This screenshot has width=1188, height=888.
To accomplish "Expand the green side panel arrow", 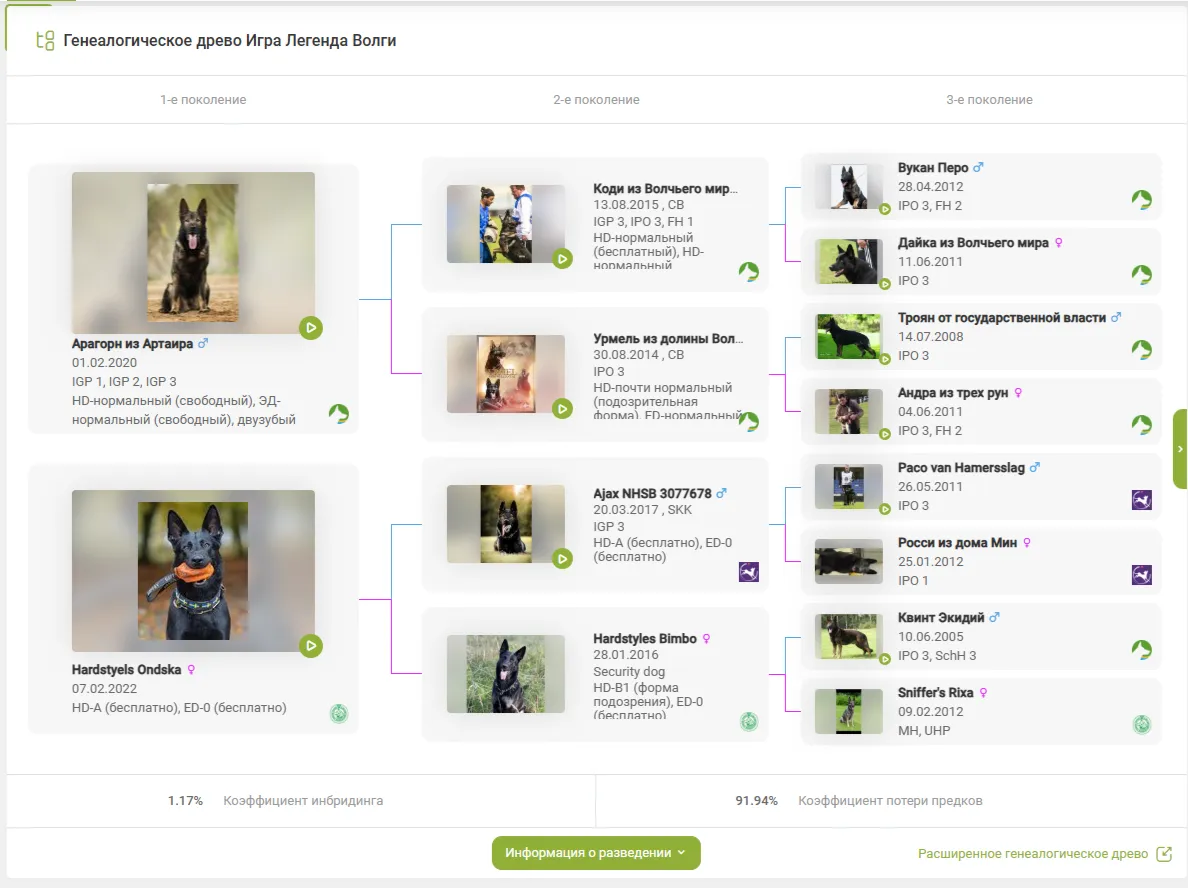I will click(1180, 449).
